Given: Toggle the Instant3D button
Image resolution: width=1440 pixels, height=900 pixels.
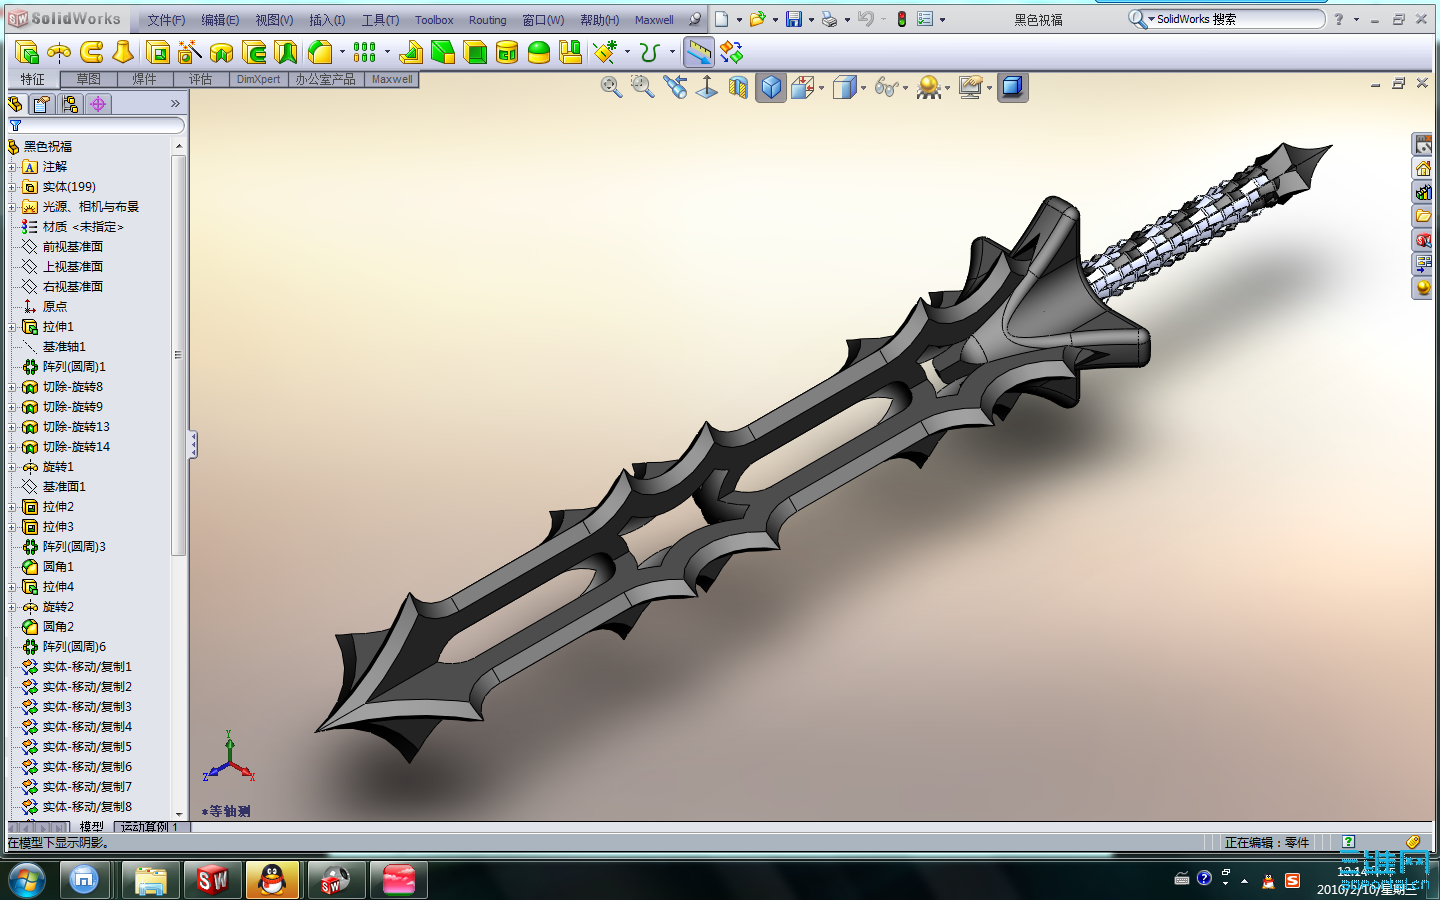Looking at the screenshot, I should click(x=699, y=52).
